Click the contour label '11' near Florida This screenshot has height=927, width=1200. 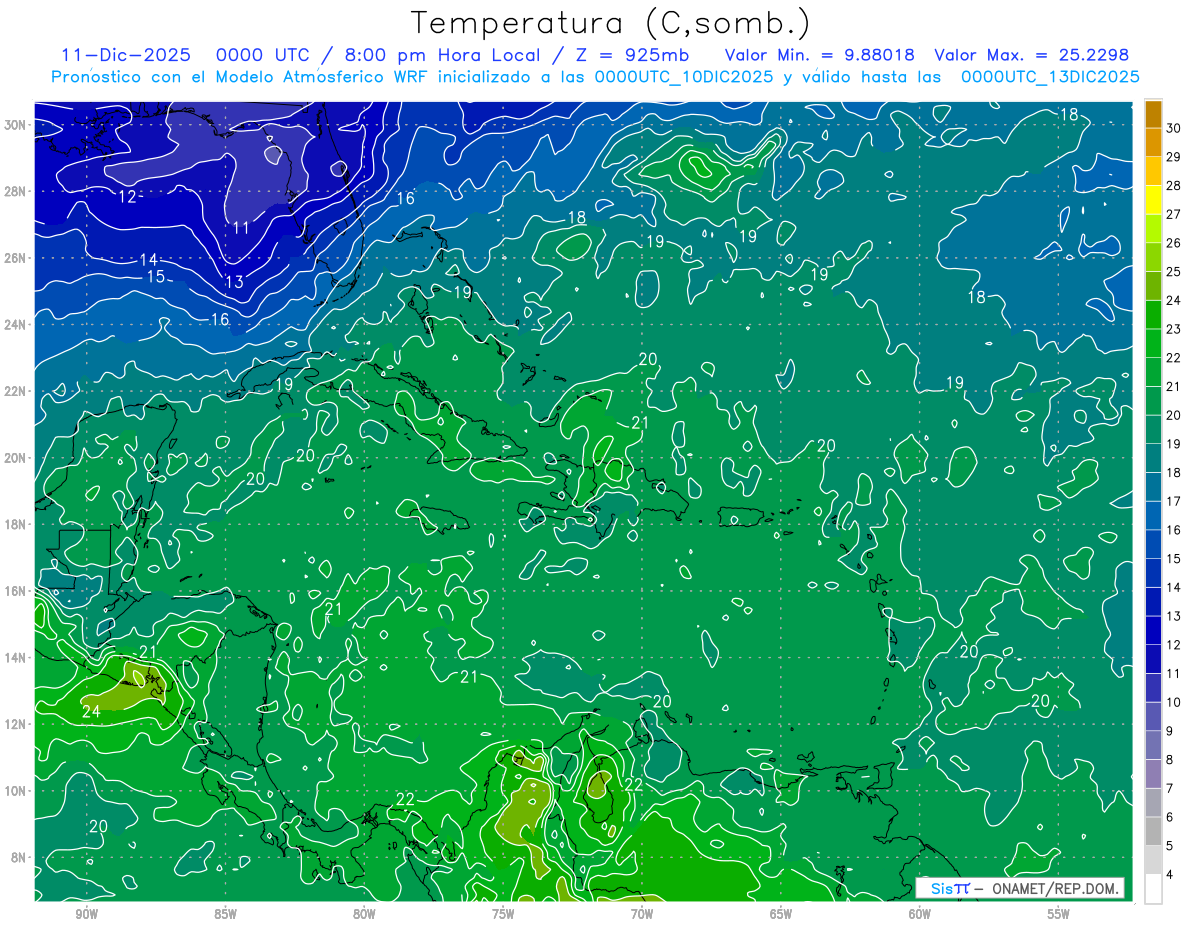click(241, 228)
